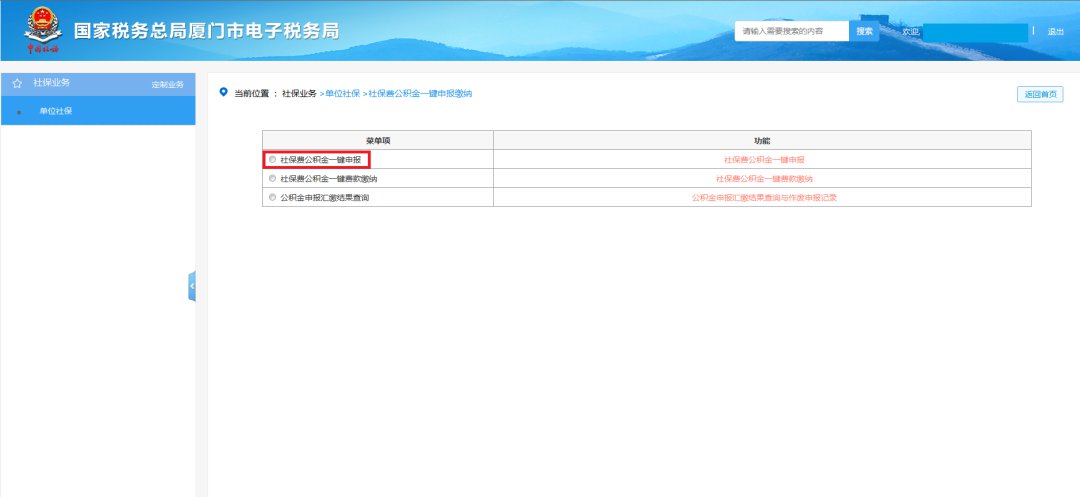Click the 定制业务 link in sidebar
This screenshot has height=497, width=1080.
pos(167,84)
